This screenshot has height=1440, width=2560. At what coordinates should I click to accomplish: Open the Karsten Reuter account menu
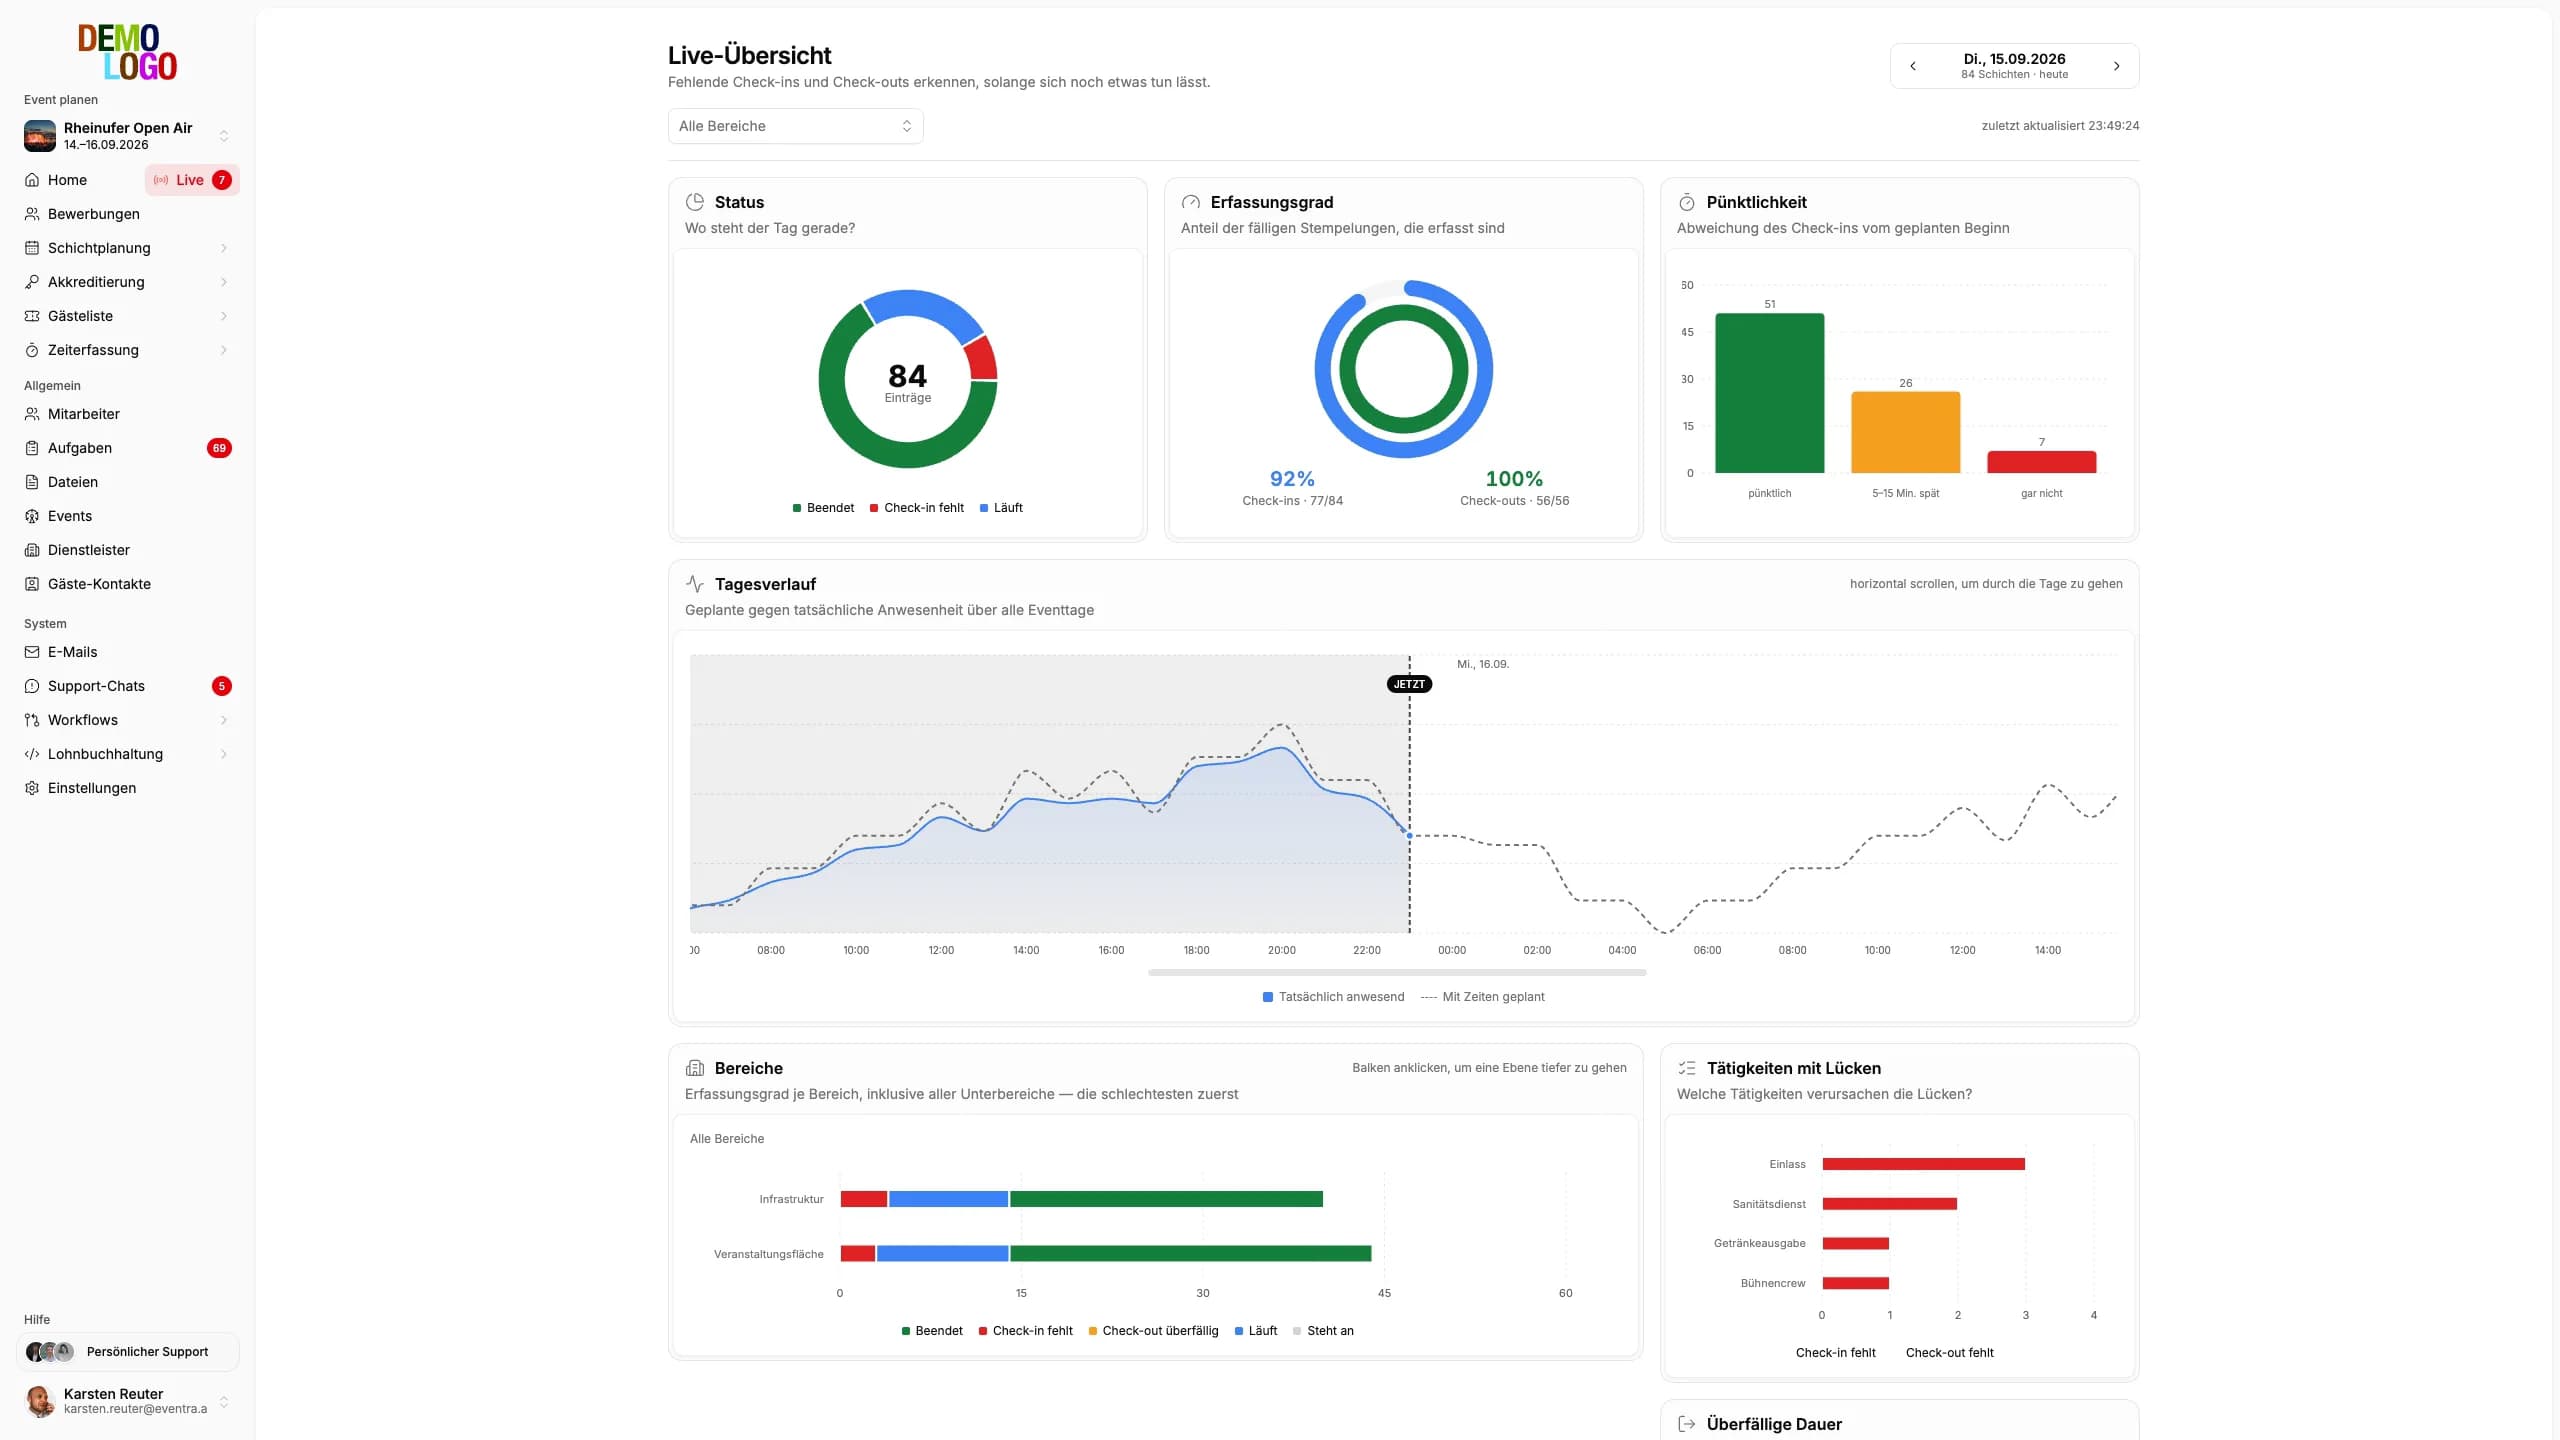(128, 1401)
